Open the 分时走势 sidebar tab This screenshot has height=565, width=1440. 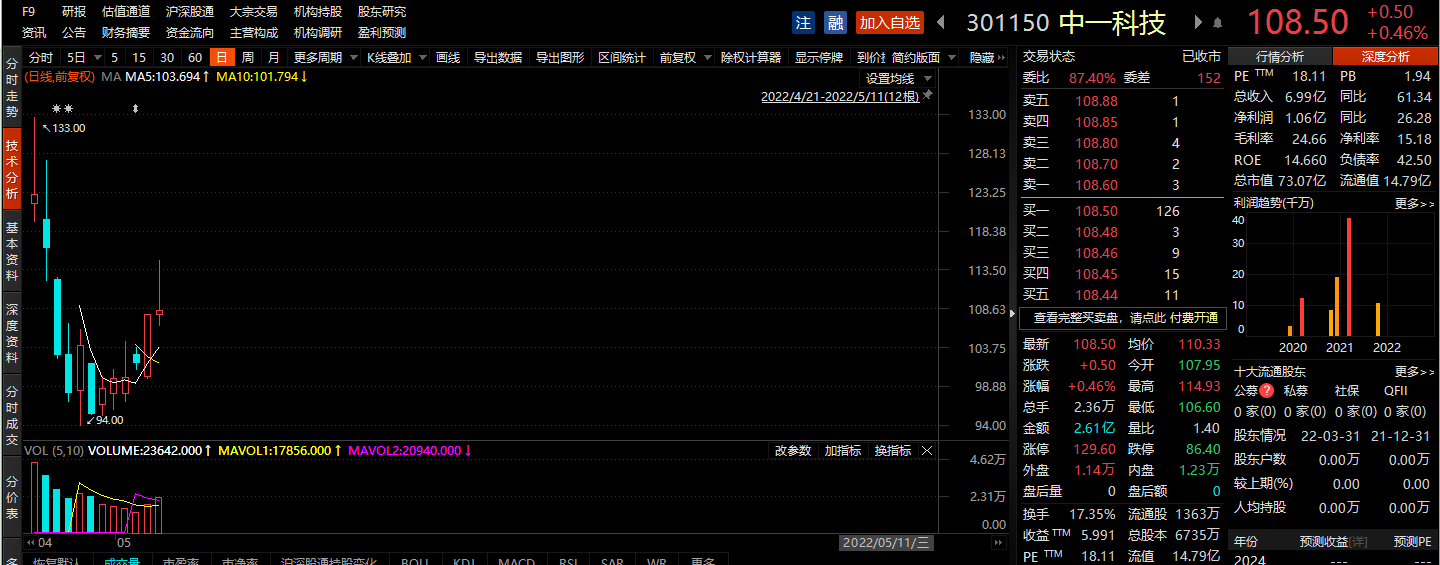(x=12, y=85)
